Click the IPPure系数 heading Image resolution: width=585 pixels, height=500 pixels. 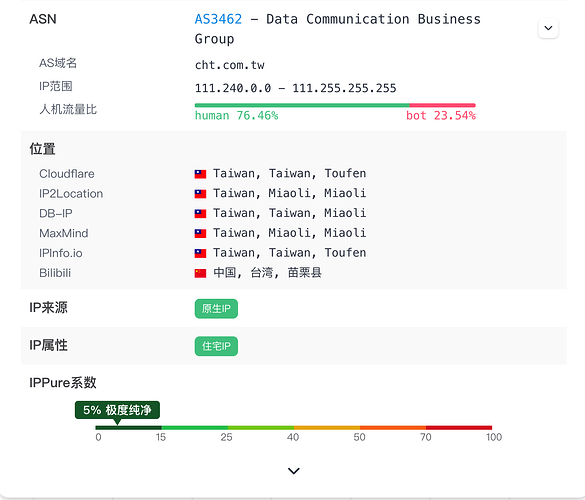point(63,383)
